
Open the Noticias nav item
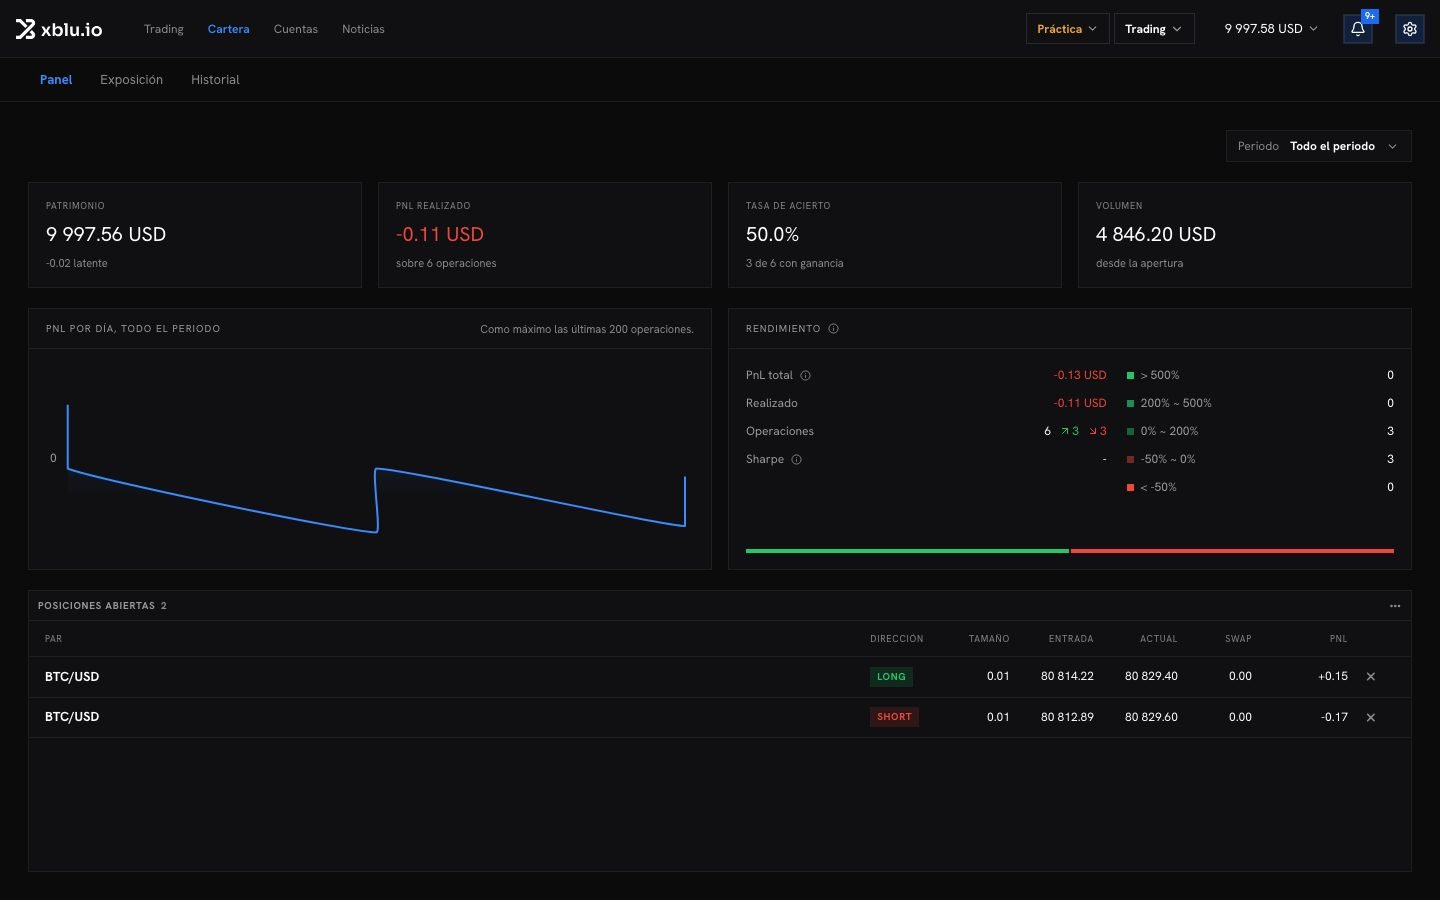point(363,29)
